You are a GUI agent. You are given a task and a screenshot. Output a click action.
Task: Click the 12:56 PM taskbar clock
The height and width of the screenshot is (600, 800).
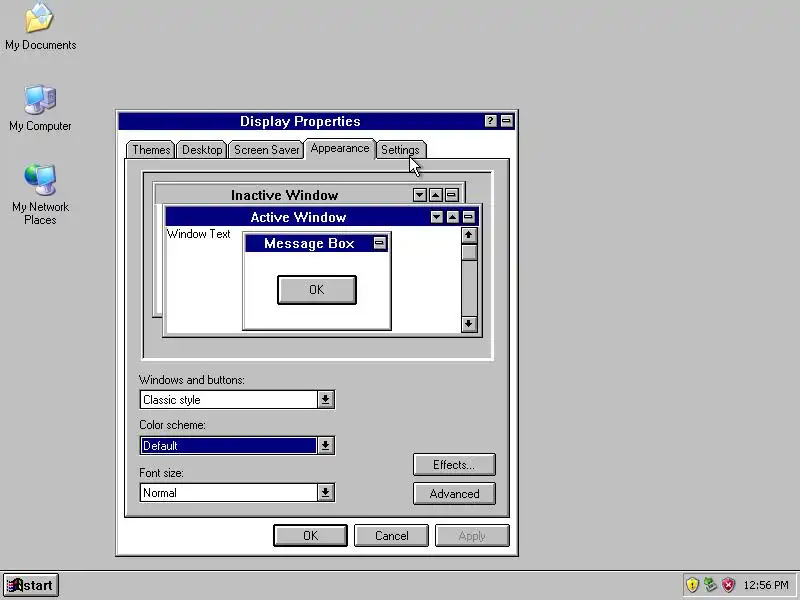coord(766,585)
